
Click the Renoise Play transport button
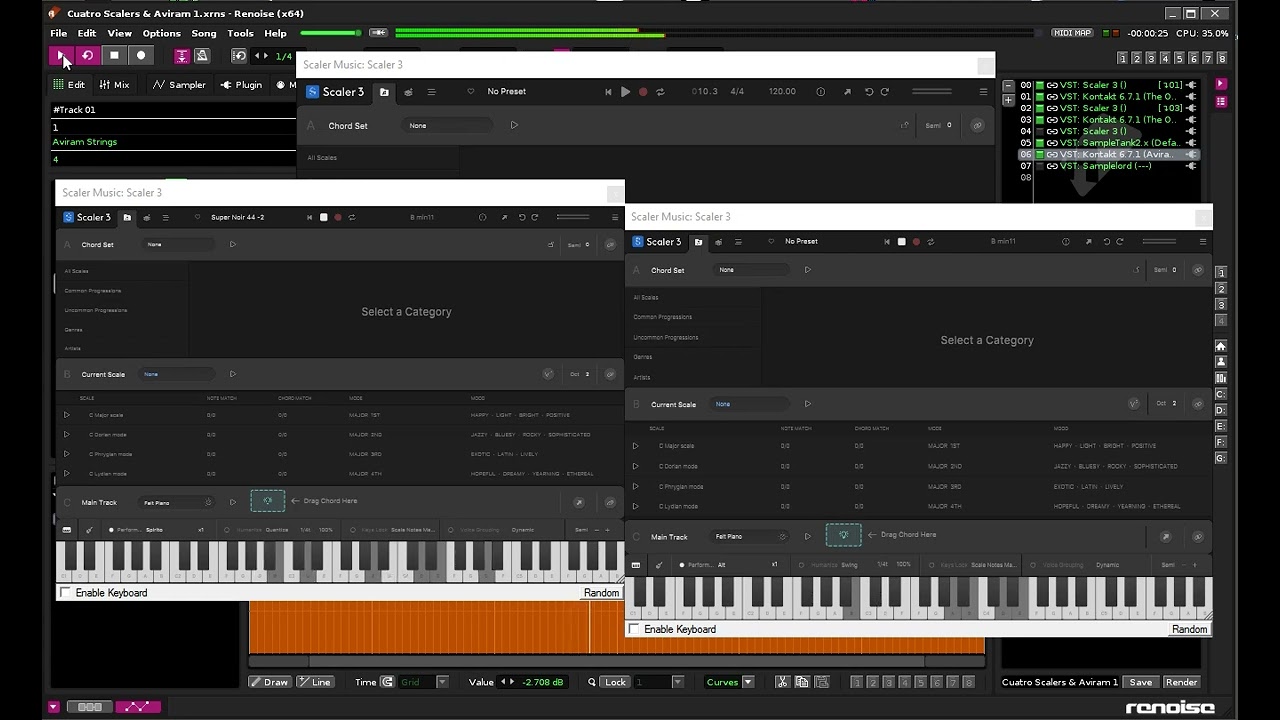pyautogui.click(x=61, y=56)
